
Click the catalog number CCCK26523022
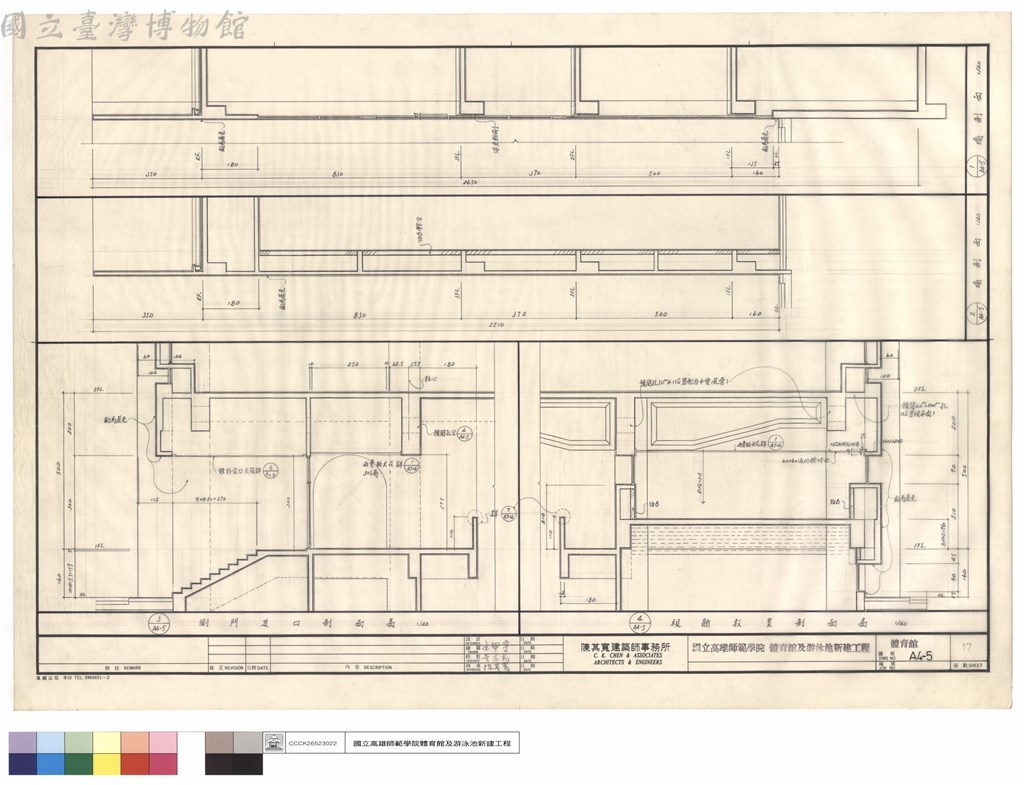tap(312, 743)
